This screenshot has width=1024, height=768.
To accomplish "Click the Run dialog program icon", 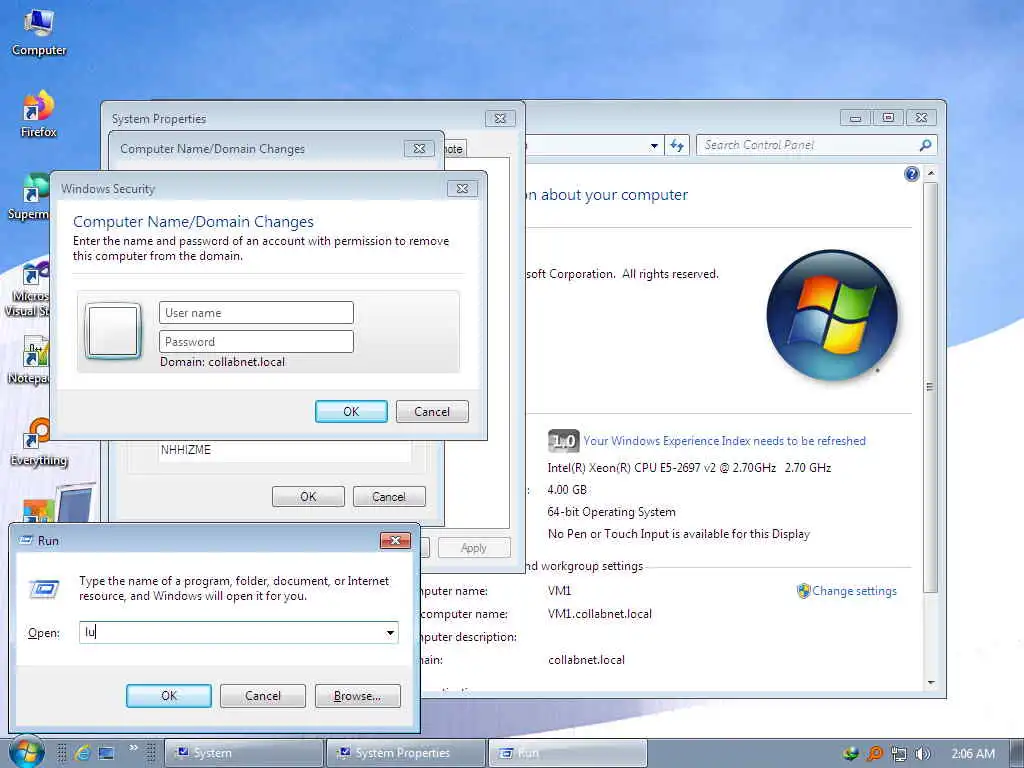I will (x=44, y=589).
